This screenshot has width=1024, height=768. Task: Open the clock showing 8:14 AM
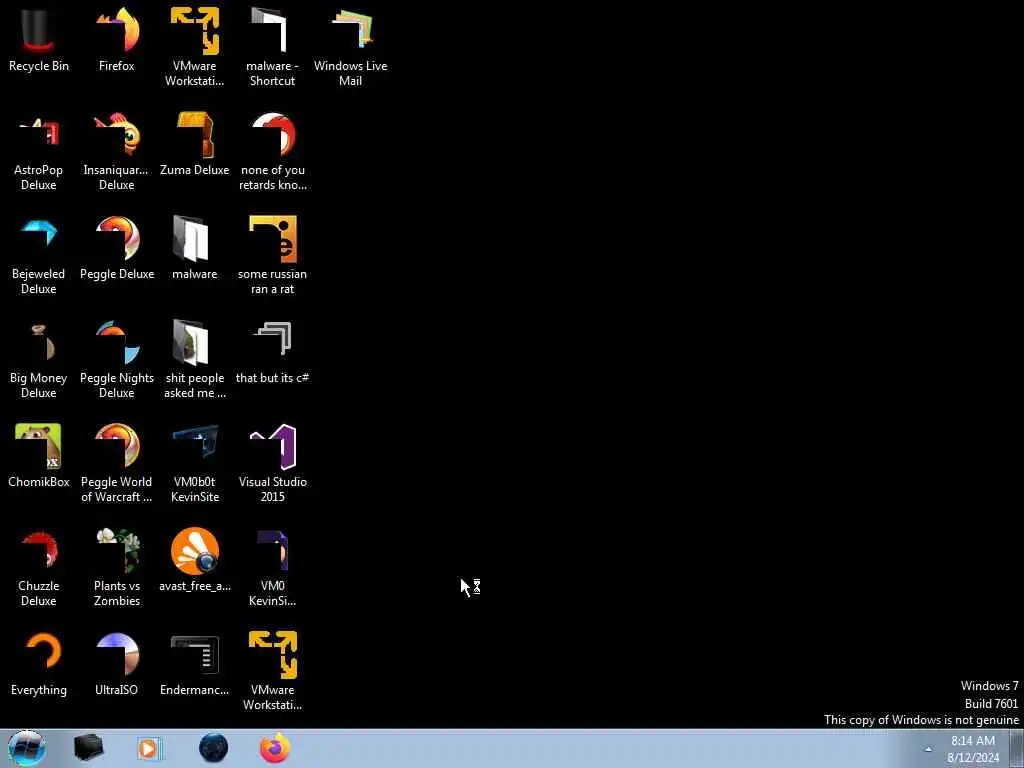[973, 749]
